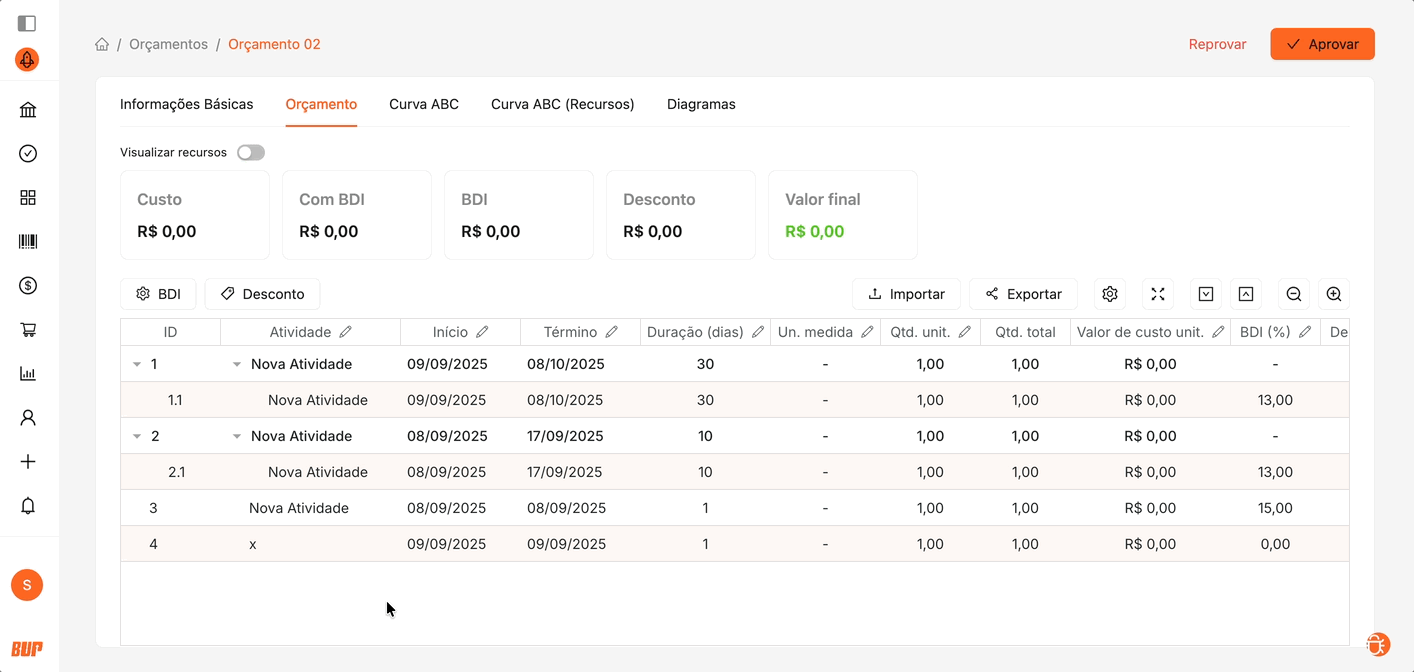Open the Diagramas tab
Image resolution: width=1414 pixels, height=672 pixels.
coord(701,104)
